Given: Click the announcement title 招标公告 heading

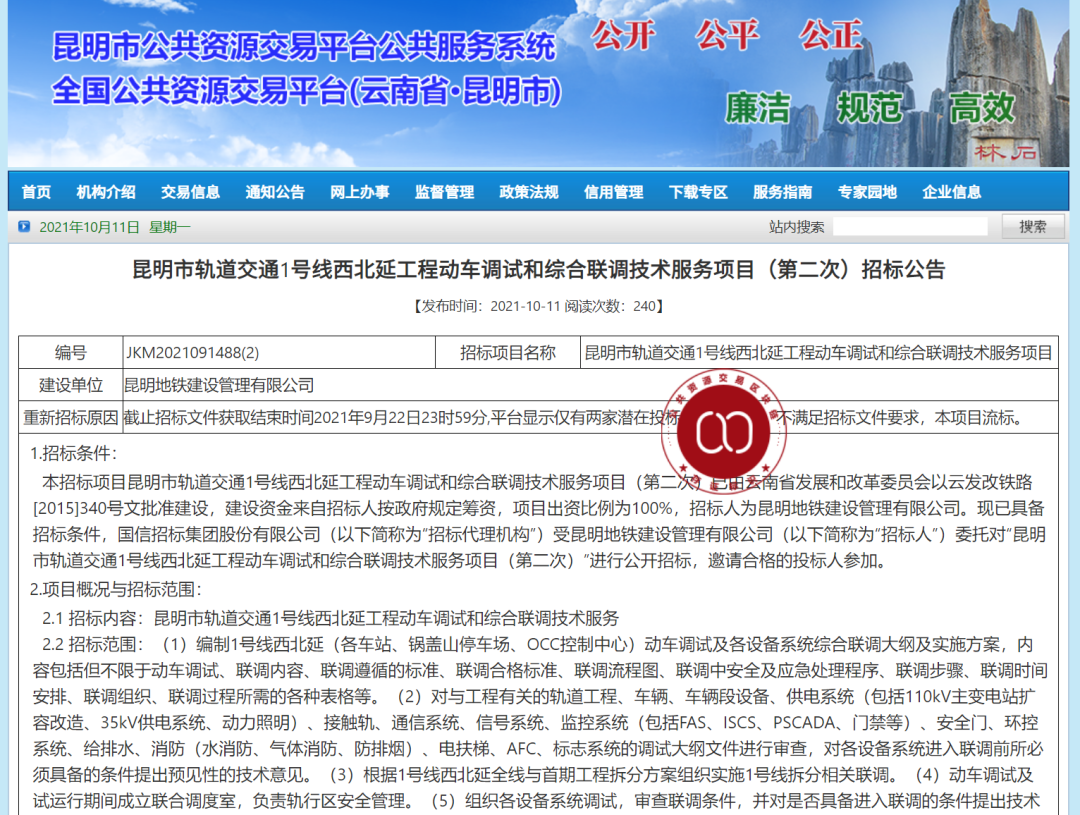Looking at the screenshot, I should (539, 269).
